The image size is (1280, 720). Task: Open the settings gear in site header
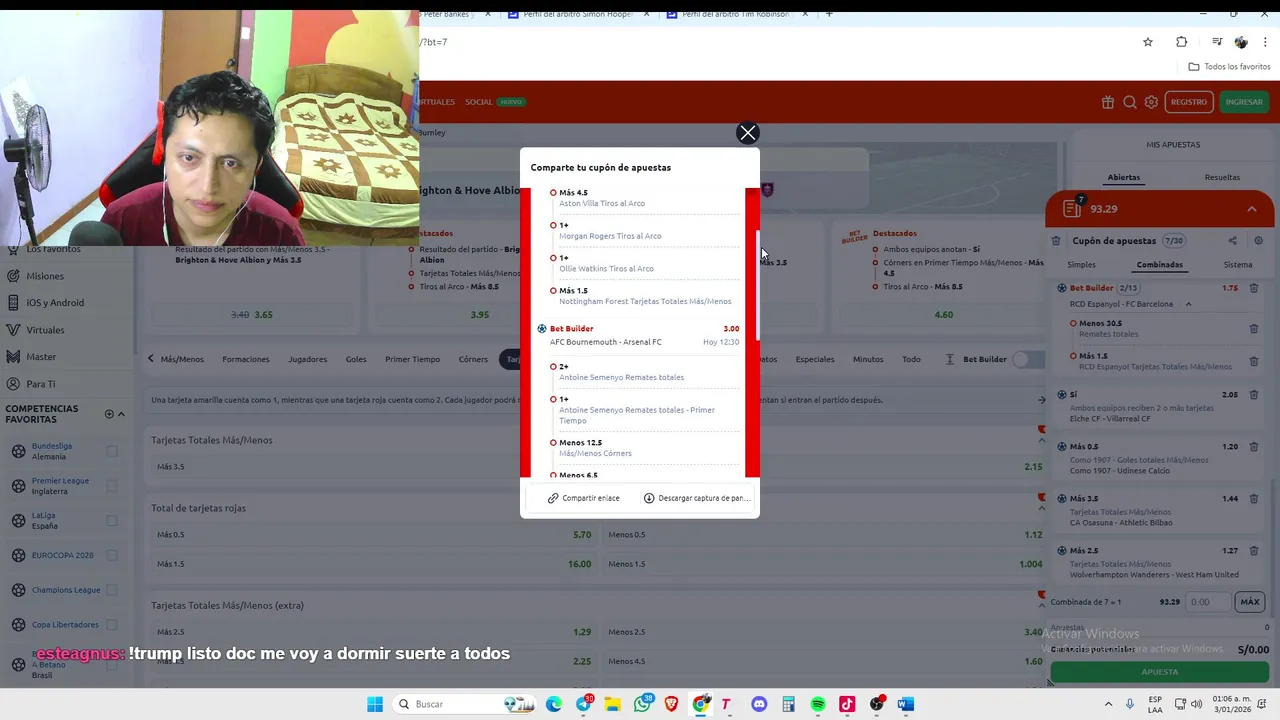[1151, 102]
